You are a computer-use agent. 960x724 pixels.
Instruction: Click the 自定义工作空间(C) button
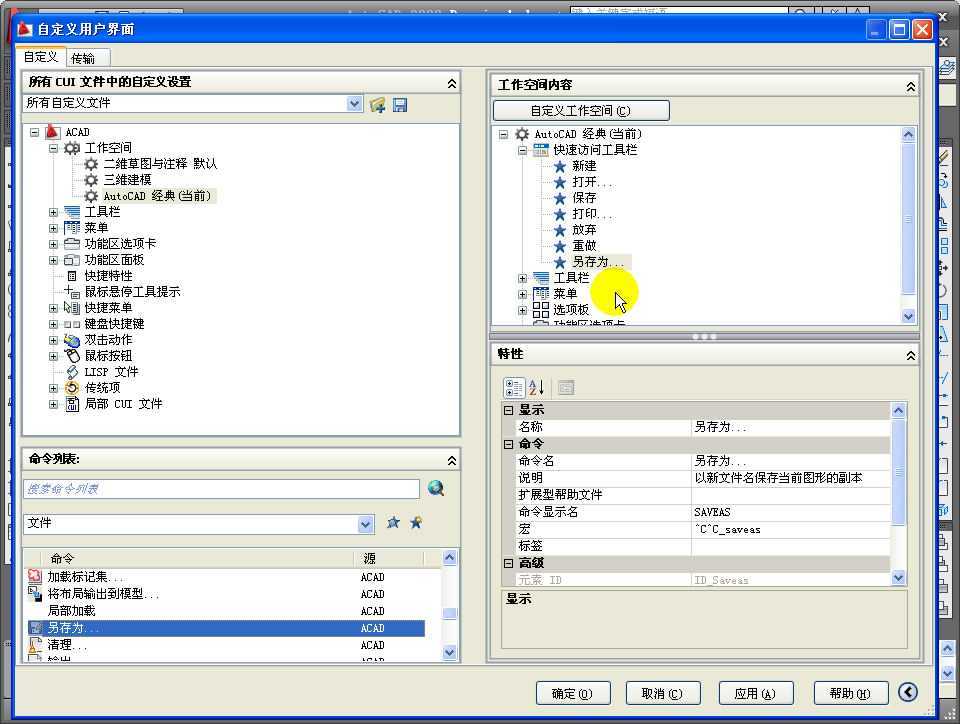[x=581, y=111]
